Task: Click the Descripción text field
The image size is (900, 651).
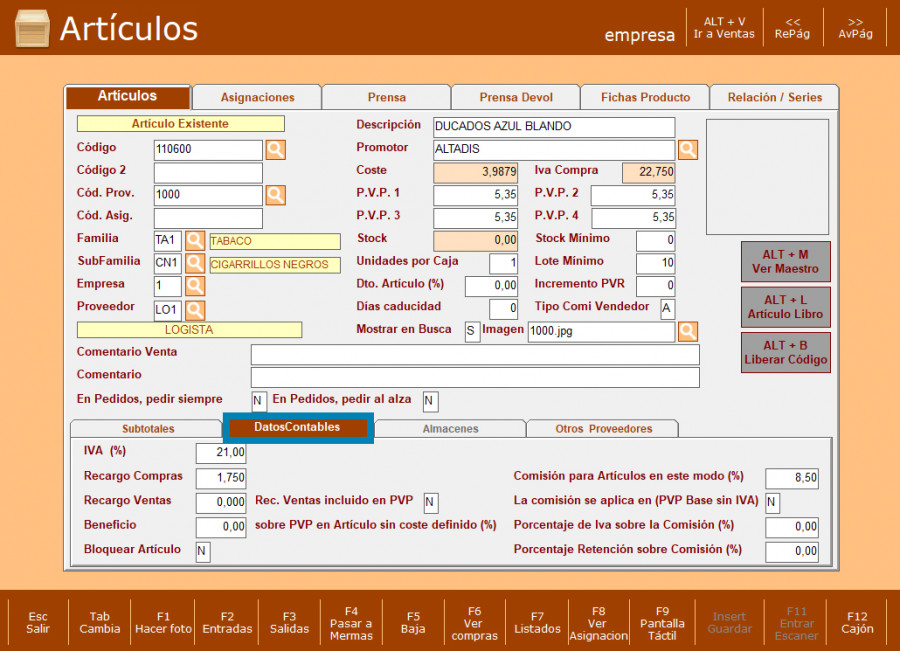Action: click(x=554, y=127)
